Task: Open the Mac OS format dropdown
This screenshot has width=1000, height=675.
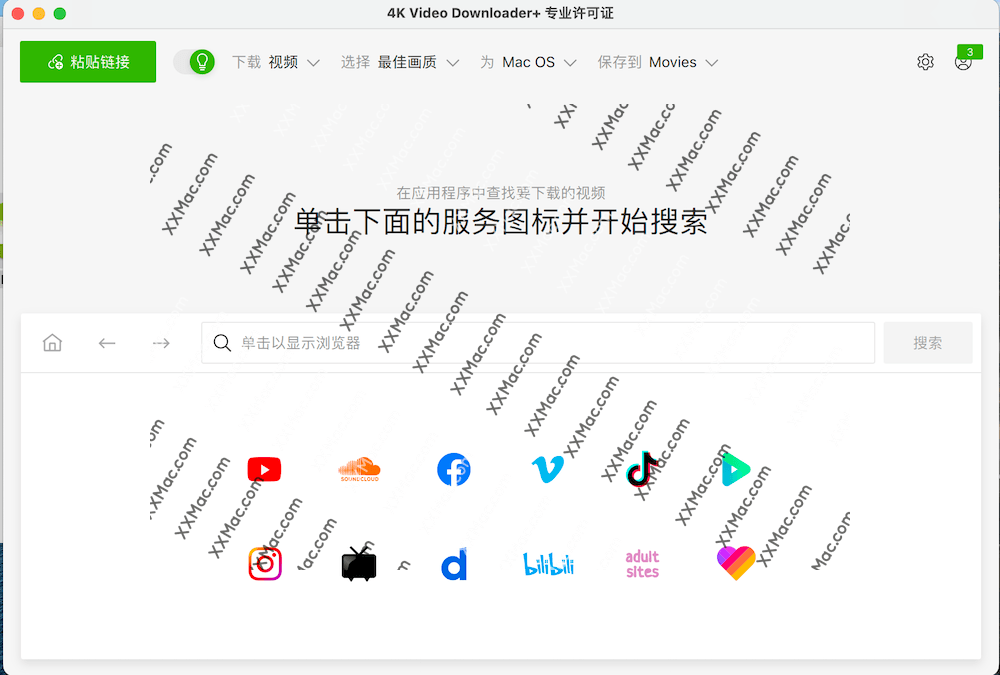Action: pyautogui.click(x=530, y=61)
